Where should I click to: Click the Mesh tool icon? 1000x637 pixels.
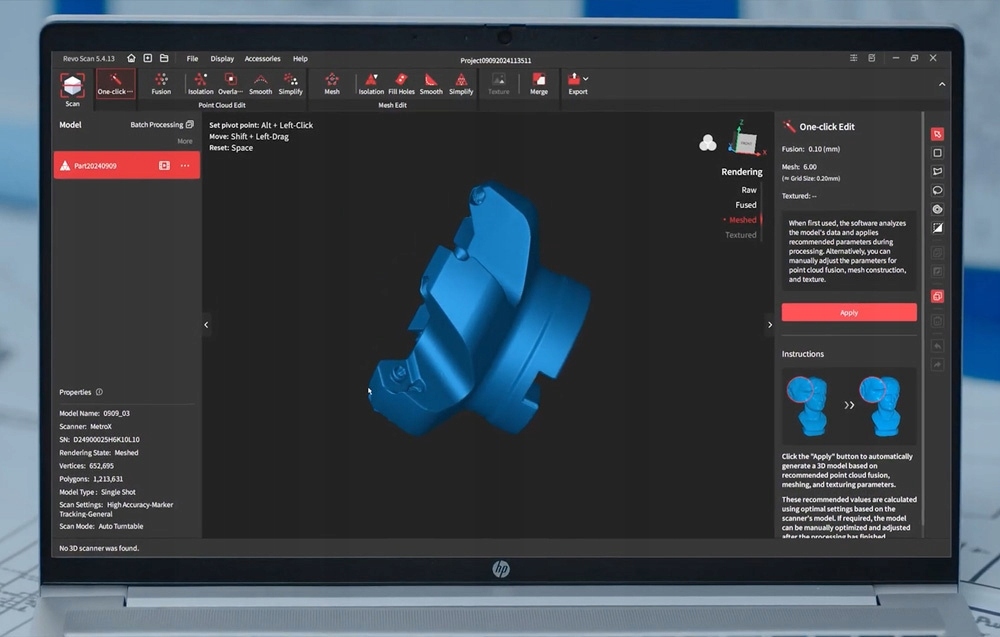pos(332,82)
